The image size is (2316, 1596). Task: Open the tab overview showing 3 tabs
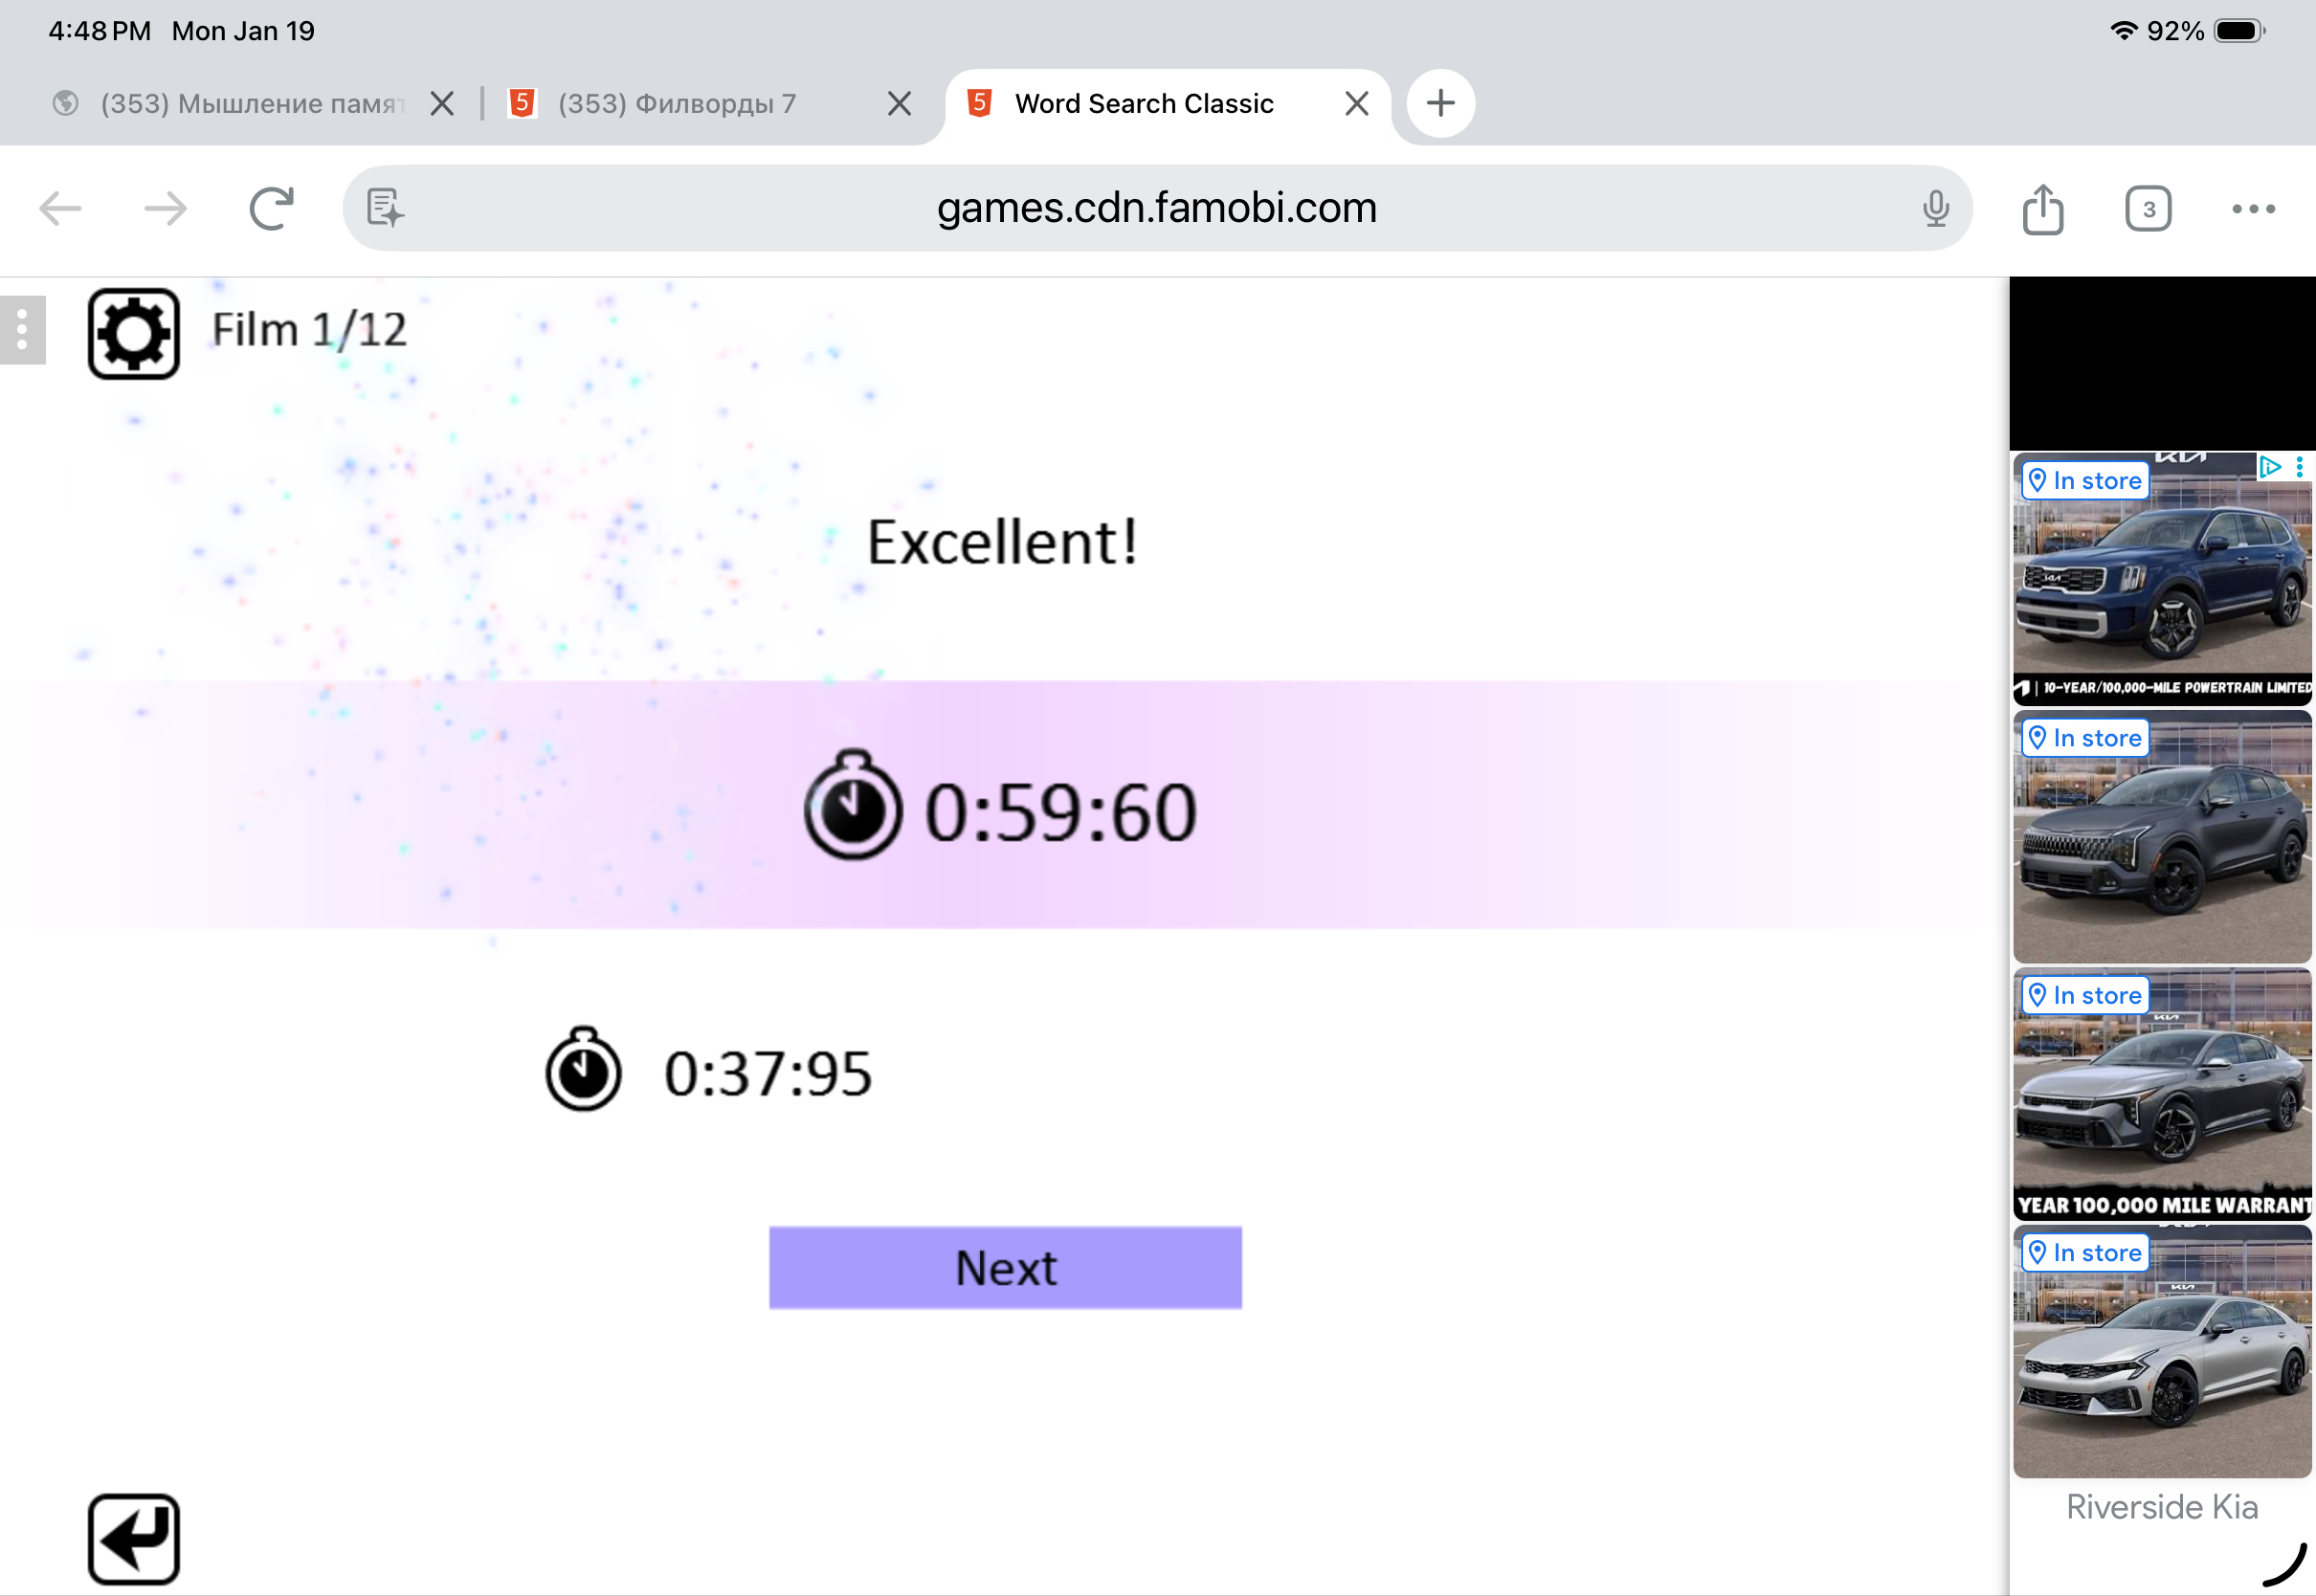[2147, 209]
